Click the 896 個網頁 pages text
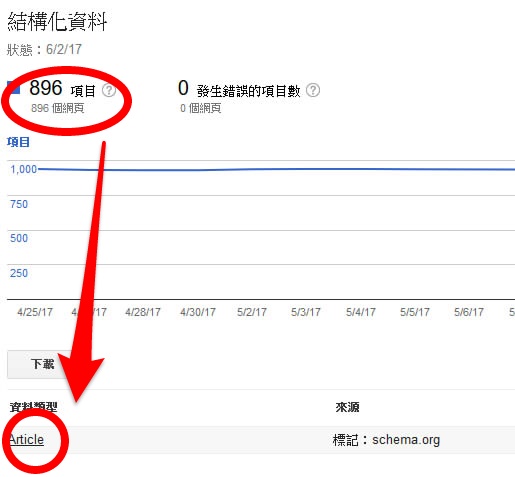This screenshot has height=477, width=515. pyautogui.click(x=57, y=108)
